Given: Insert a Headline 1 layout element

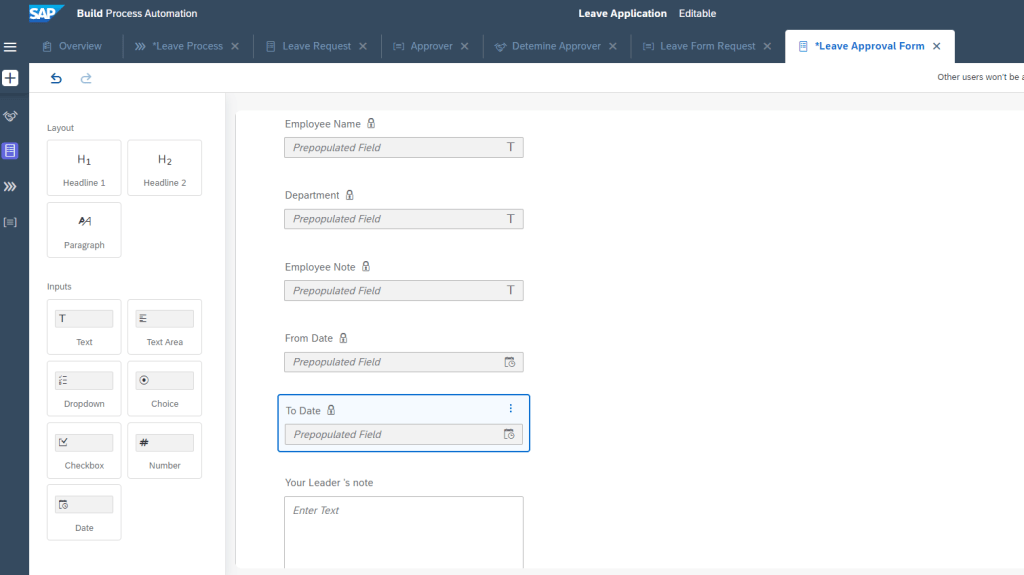Looking at the screenshot, I should (84, 167).
